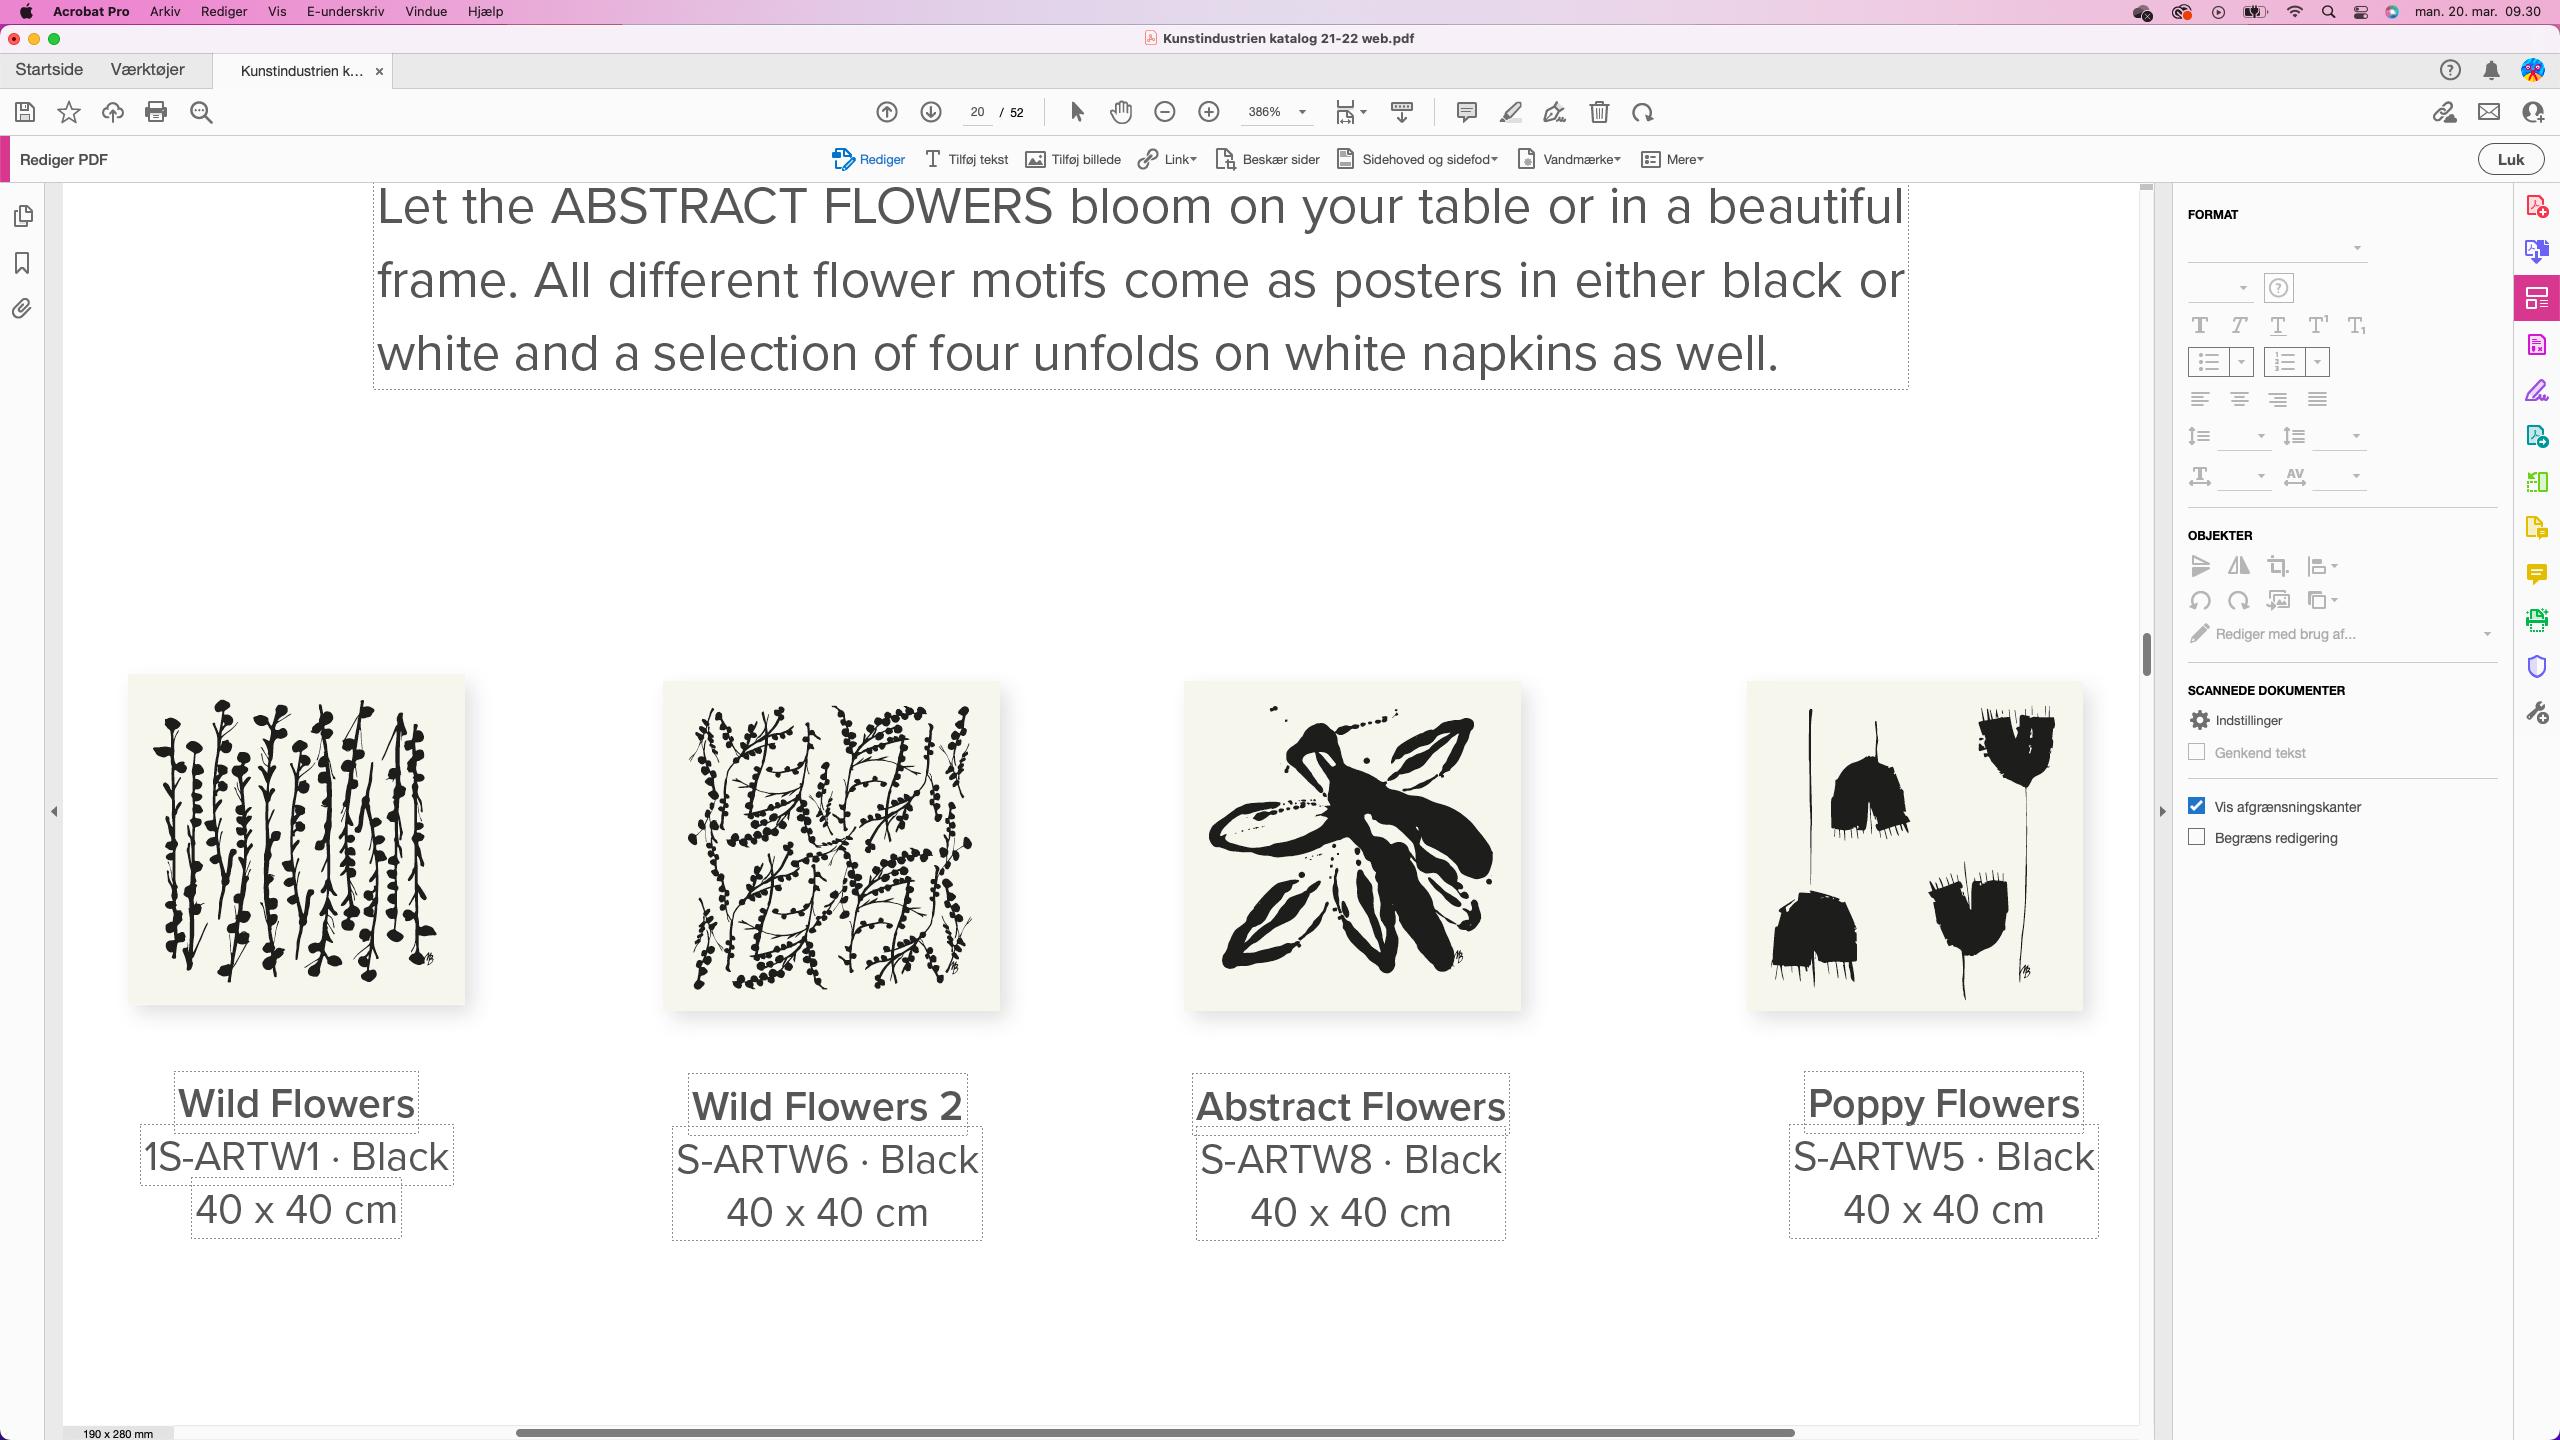Viewport: 2560px width, 1440px height.
Task: Open the attachments paperclip panel
Action: click(22, 309)
